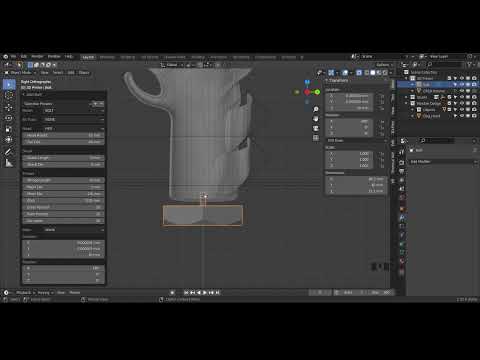Switch viewport to solid shading
Viewport: 480px width, 360px height.
point(373,73)
